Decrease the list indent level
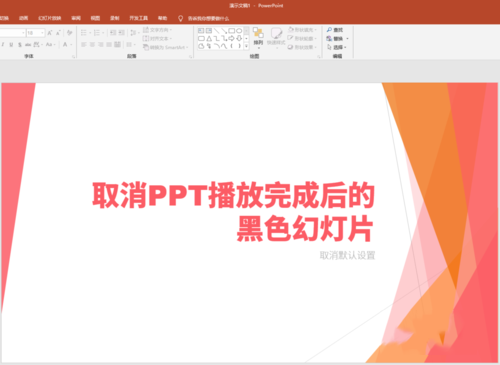This screenshot has height=365, width=500. [113, 33]
